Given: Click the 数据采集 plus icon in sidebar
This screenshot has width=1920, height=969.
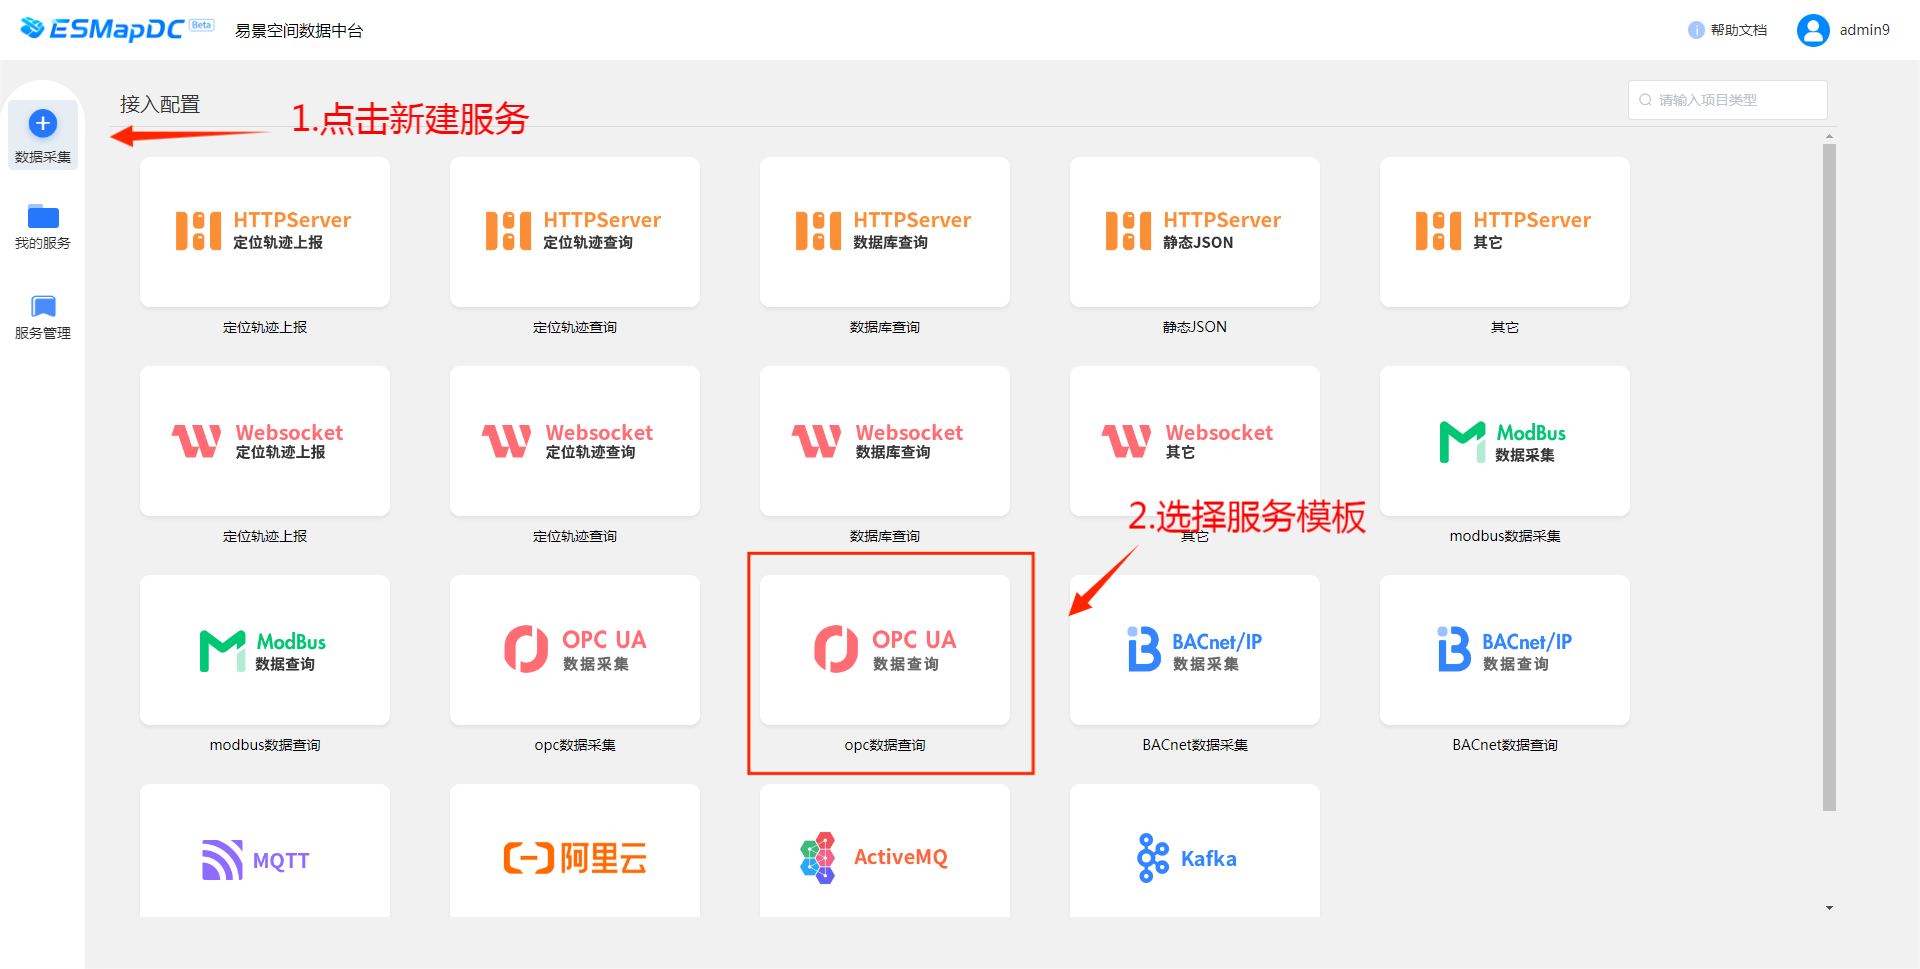Looking at the screenshot, I should 43,124.
